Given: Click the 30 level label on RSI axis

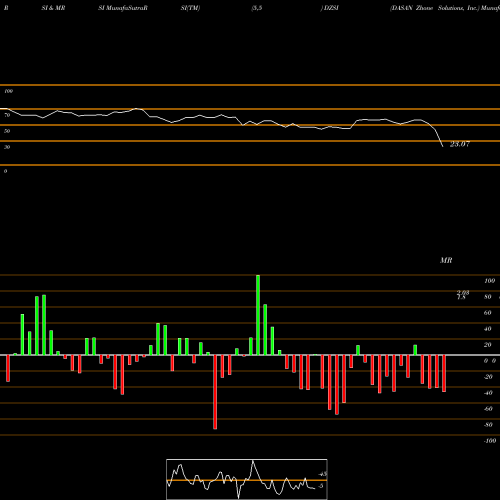Looking at the screenshot, I should pyautogui.click(x=7, y=147).
